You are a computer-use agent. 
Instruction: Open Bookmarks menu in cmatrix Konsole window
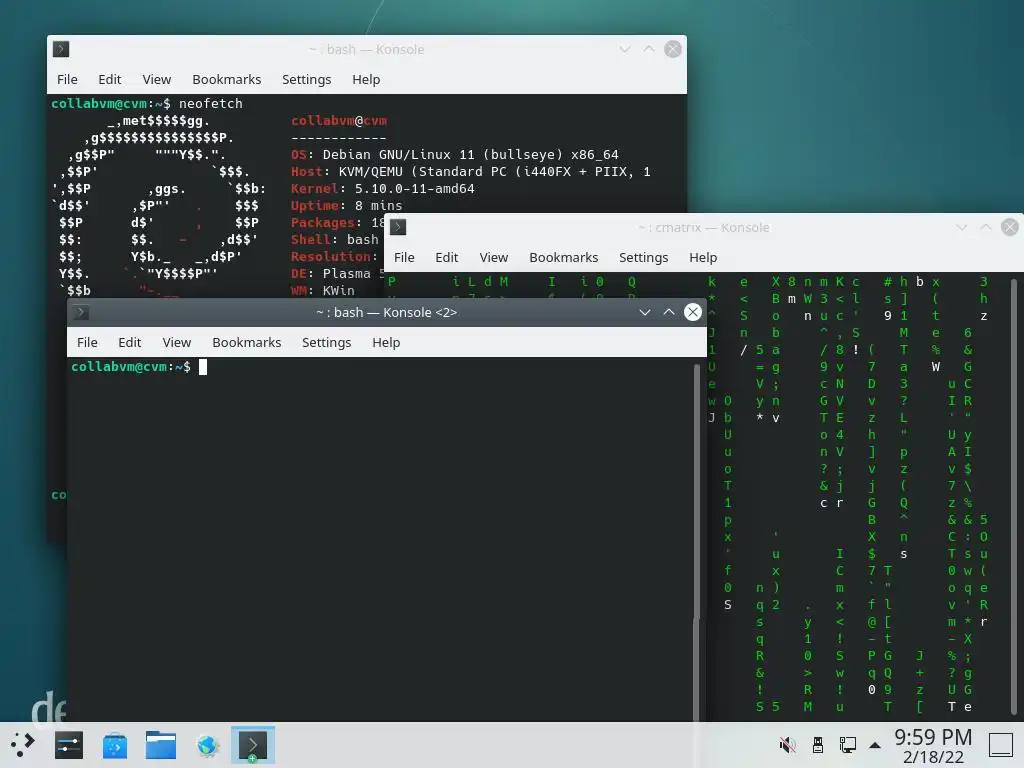click(564, 257)
